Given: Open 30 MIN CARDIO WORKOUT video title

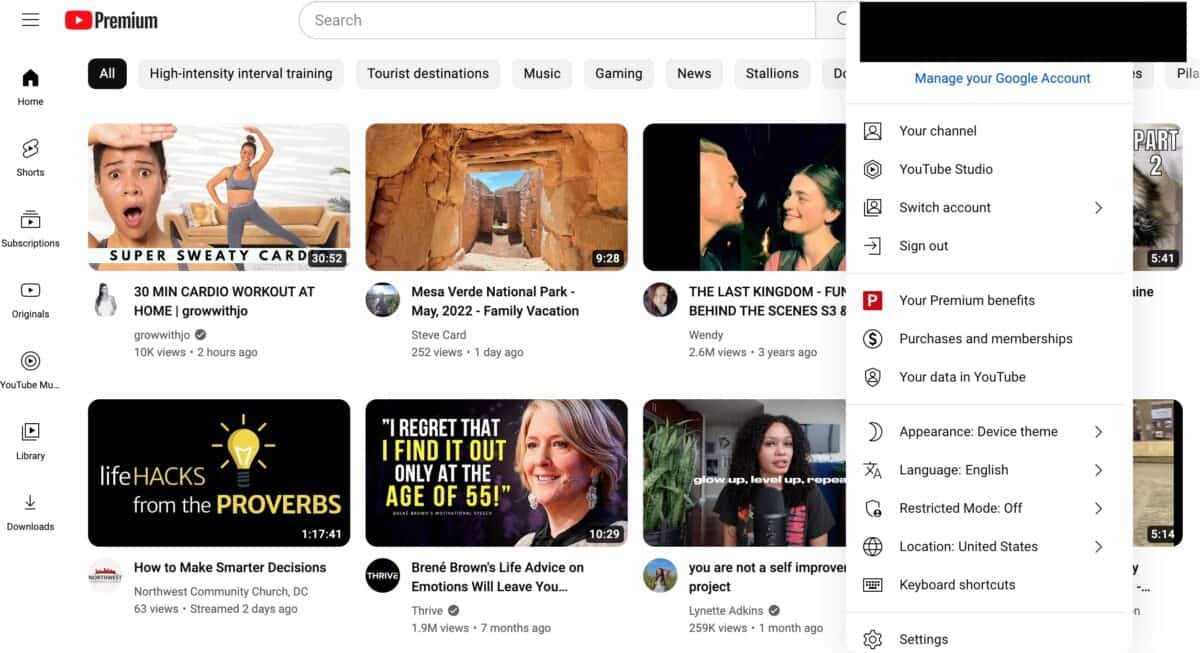Looking at the screenshot, I should point(224,301).
